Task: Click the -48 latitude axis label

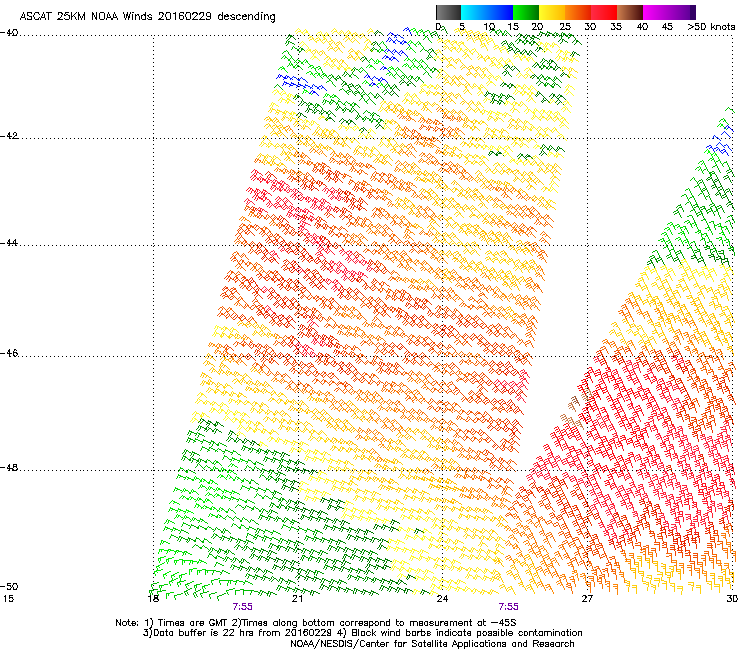Action: 9,467
